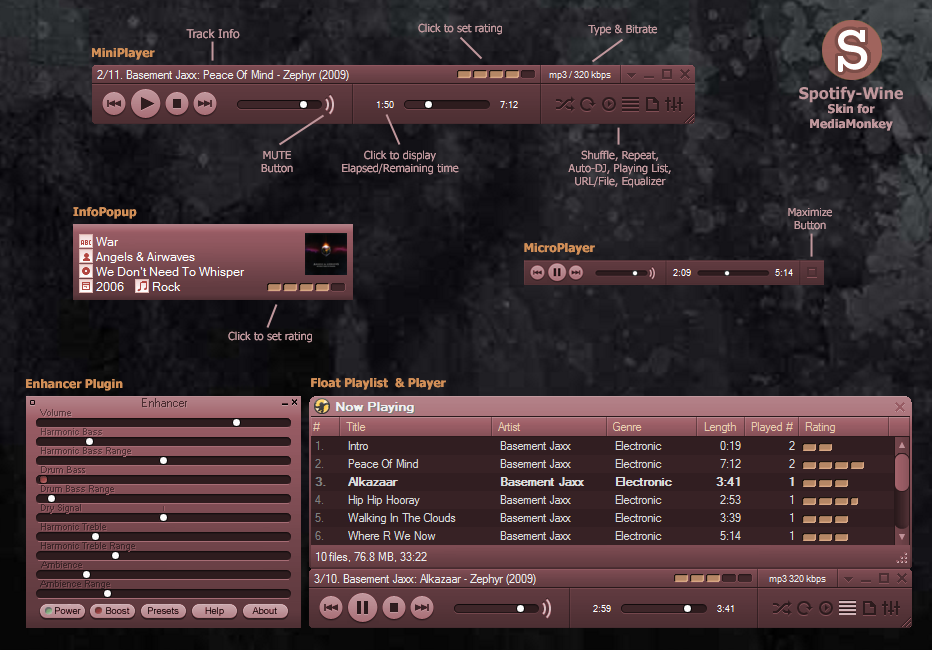Sort playlist by Rating column header
932x650 pixels.
click(843, 427)
